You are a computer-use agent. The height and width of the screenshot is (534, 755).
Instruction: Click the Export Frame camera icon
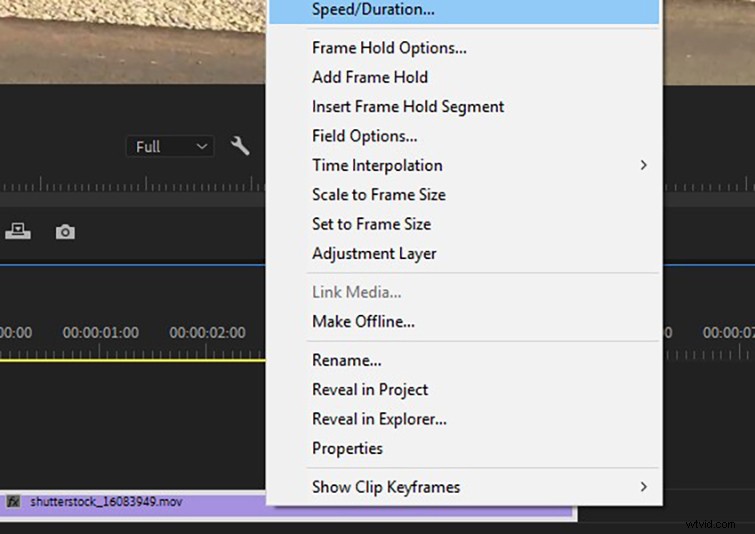click(x=65, y=232)
